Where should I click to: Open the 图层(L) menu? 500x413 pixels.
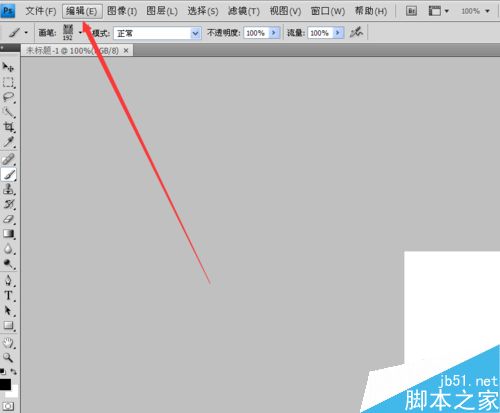point(162,11)
